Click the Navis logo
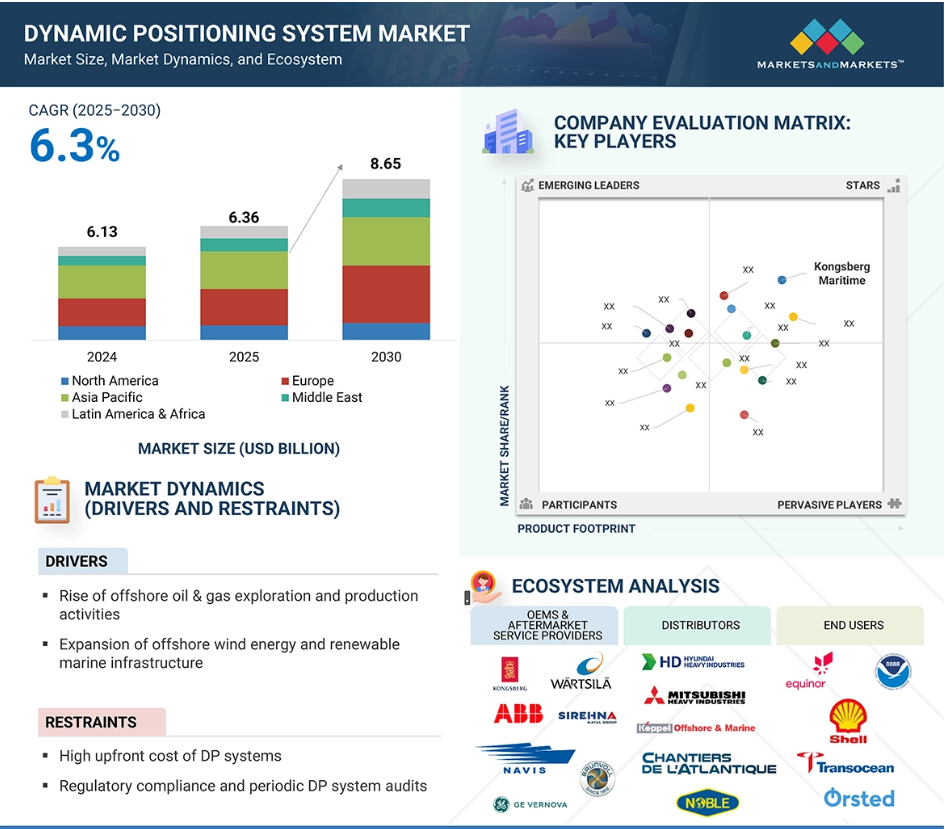 click(526, 759)
